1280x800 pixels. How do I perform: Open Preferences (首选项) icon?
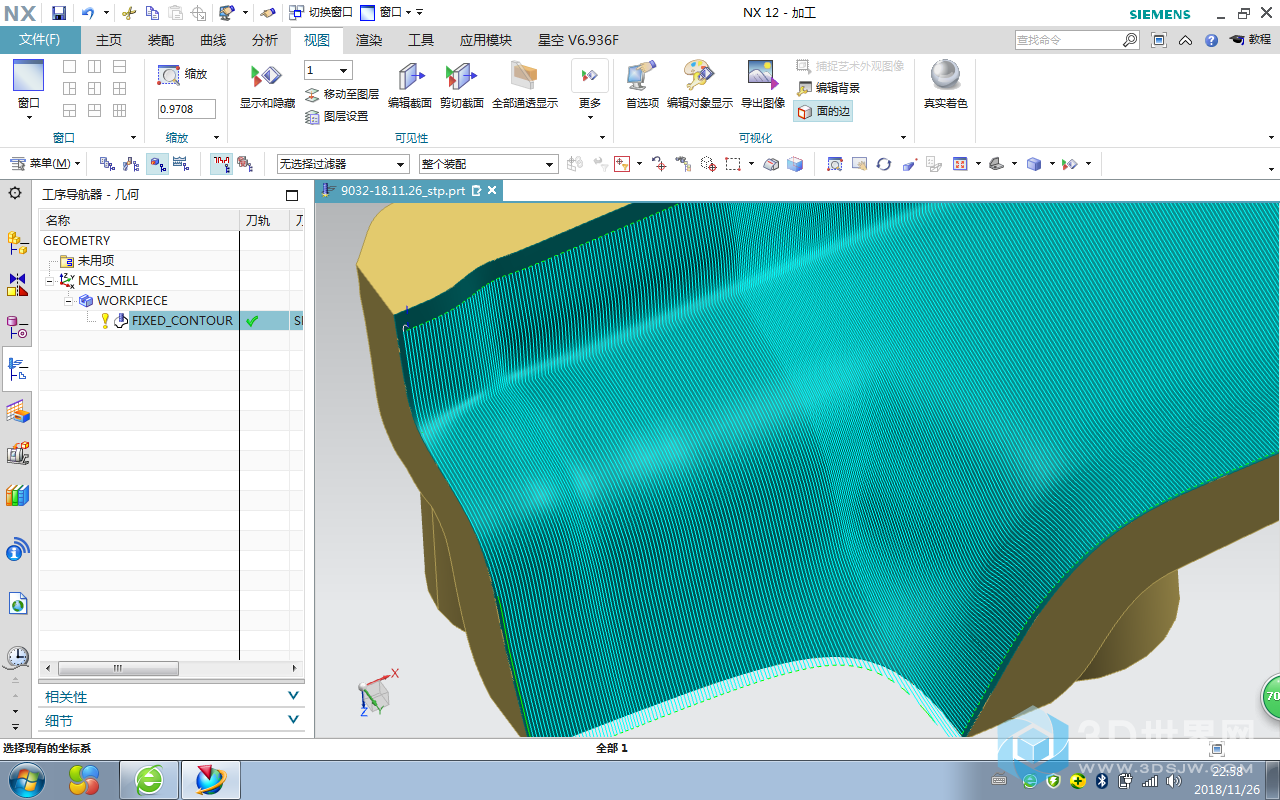[x=642, y=76]
